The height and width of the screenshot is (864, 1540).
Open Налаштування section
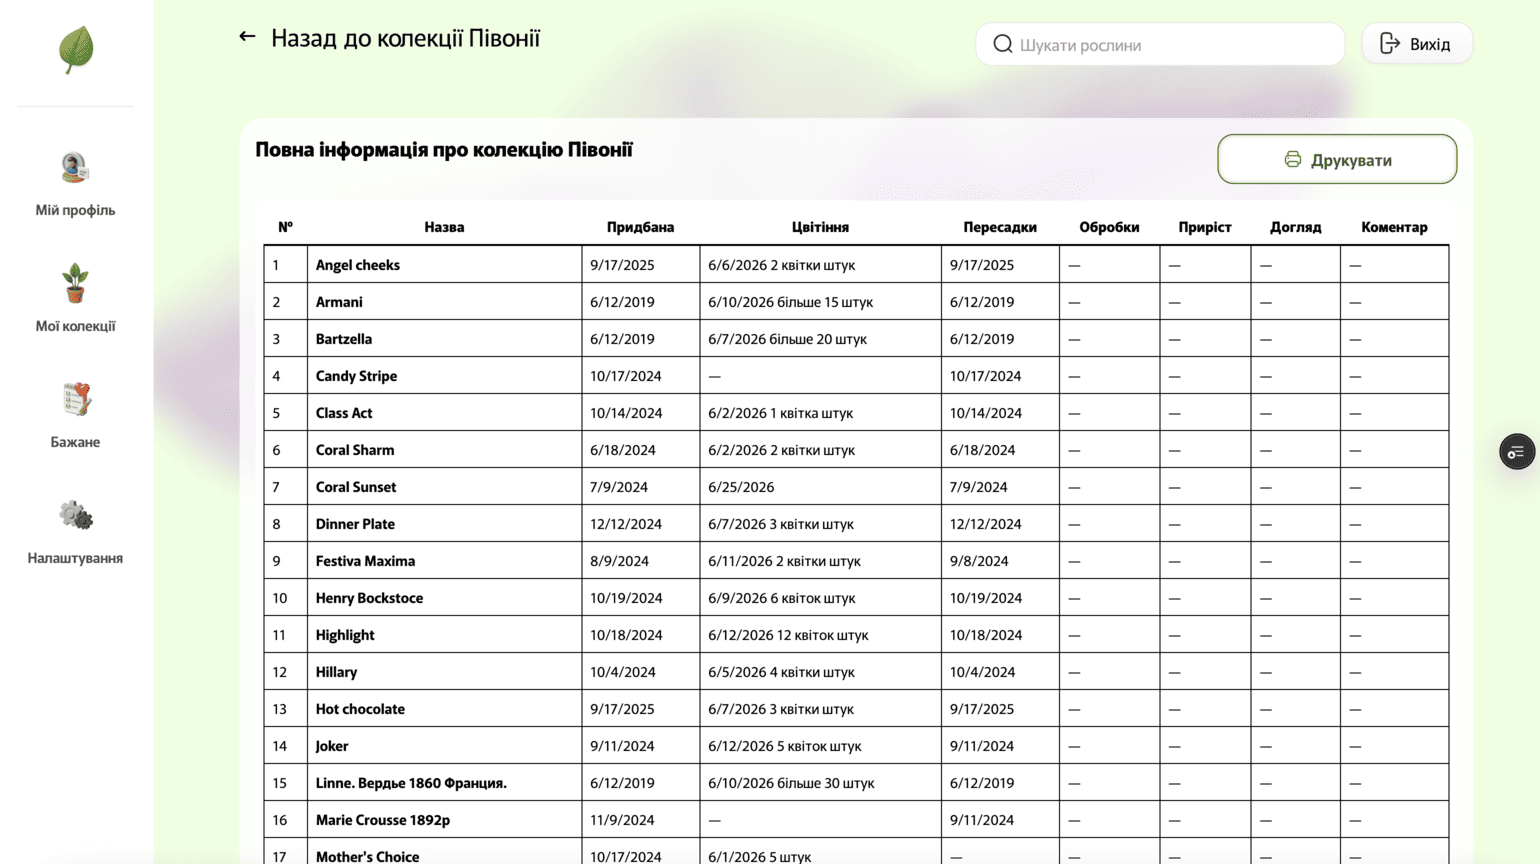[x=75, y=558]
